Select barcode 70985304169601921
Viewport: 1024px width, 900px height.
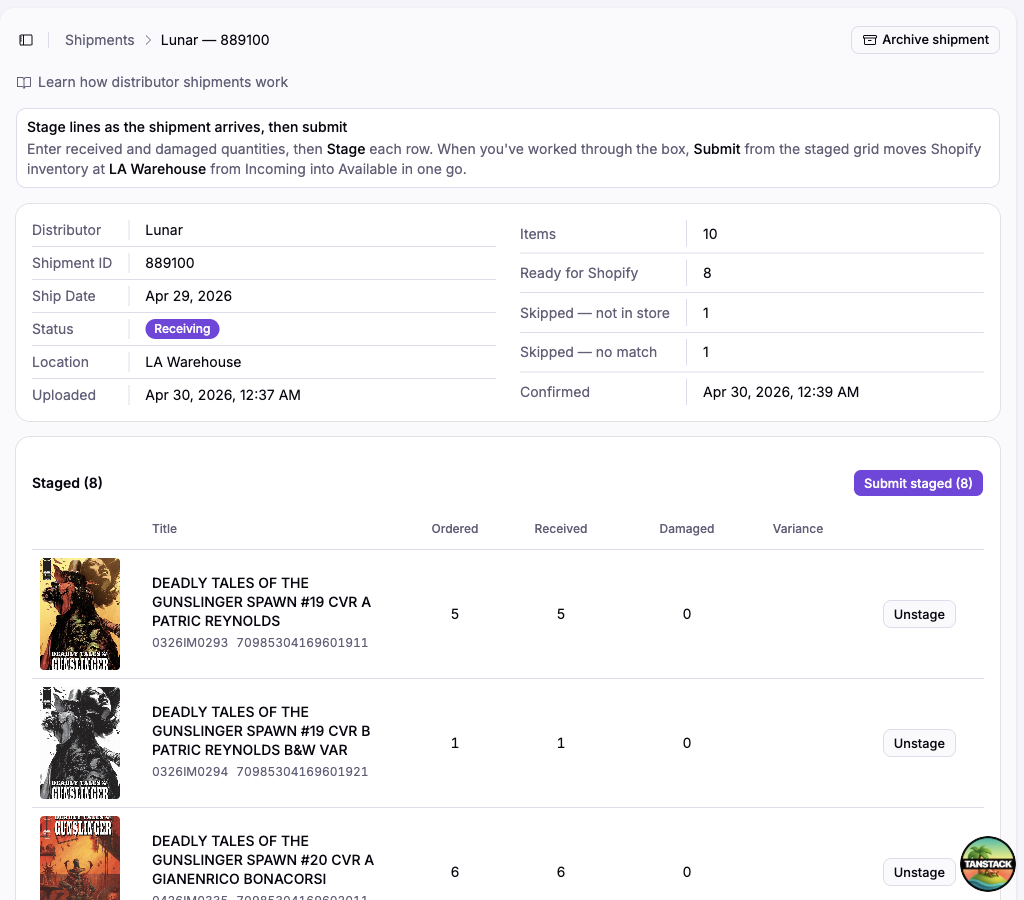pos(302,771)
